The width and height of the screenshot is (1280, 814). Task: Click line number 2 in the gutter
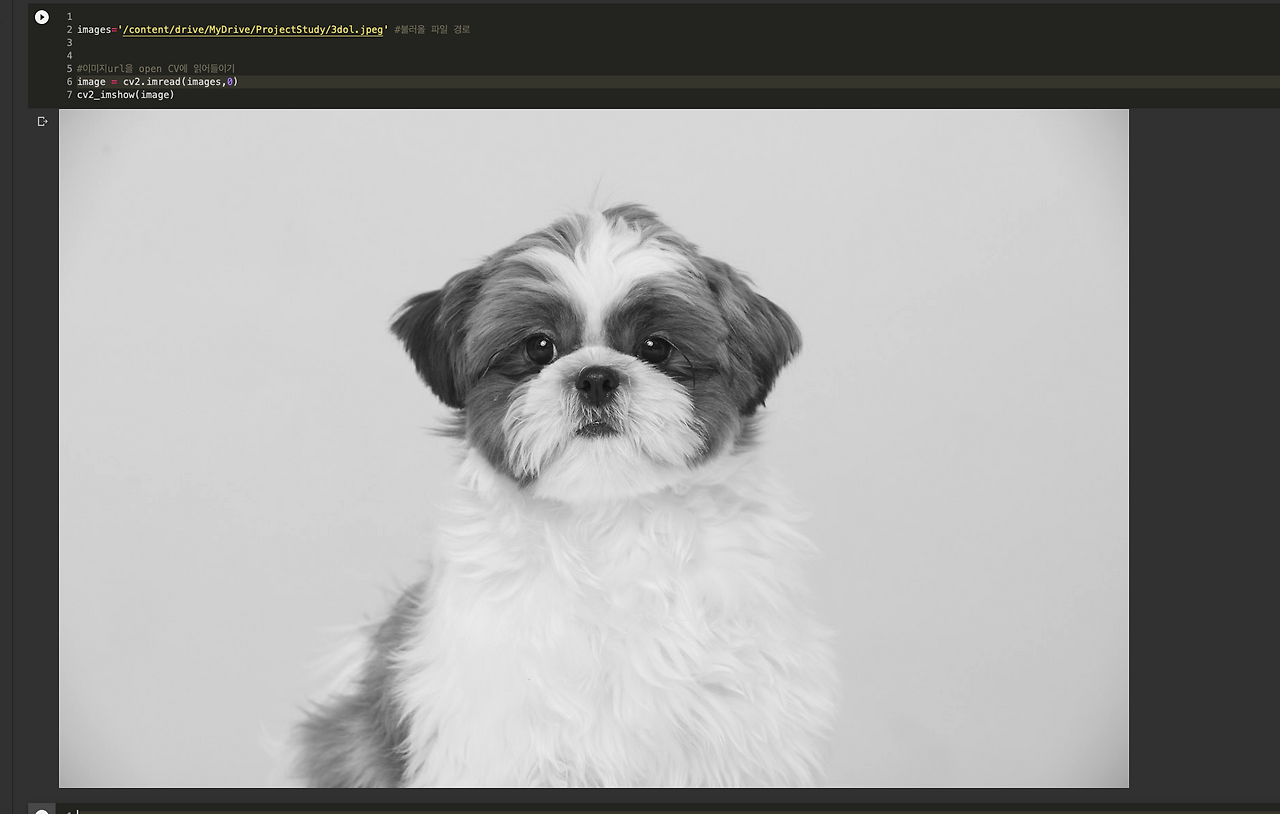(x=68, y=29)
